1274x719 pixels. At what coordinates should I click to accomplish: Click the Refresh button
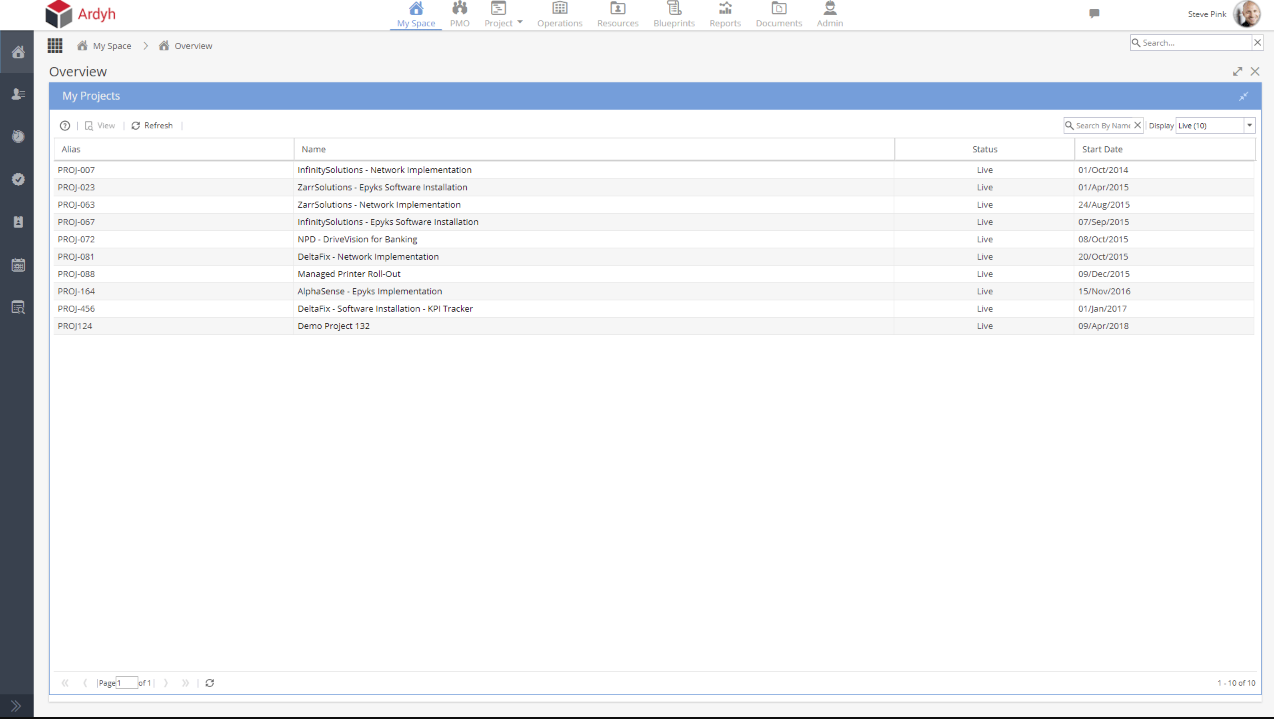(x=152, y=126)
